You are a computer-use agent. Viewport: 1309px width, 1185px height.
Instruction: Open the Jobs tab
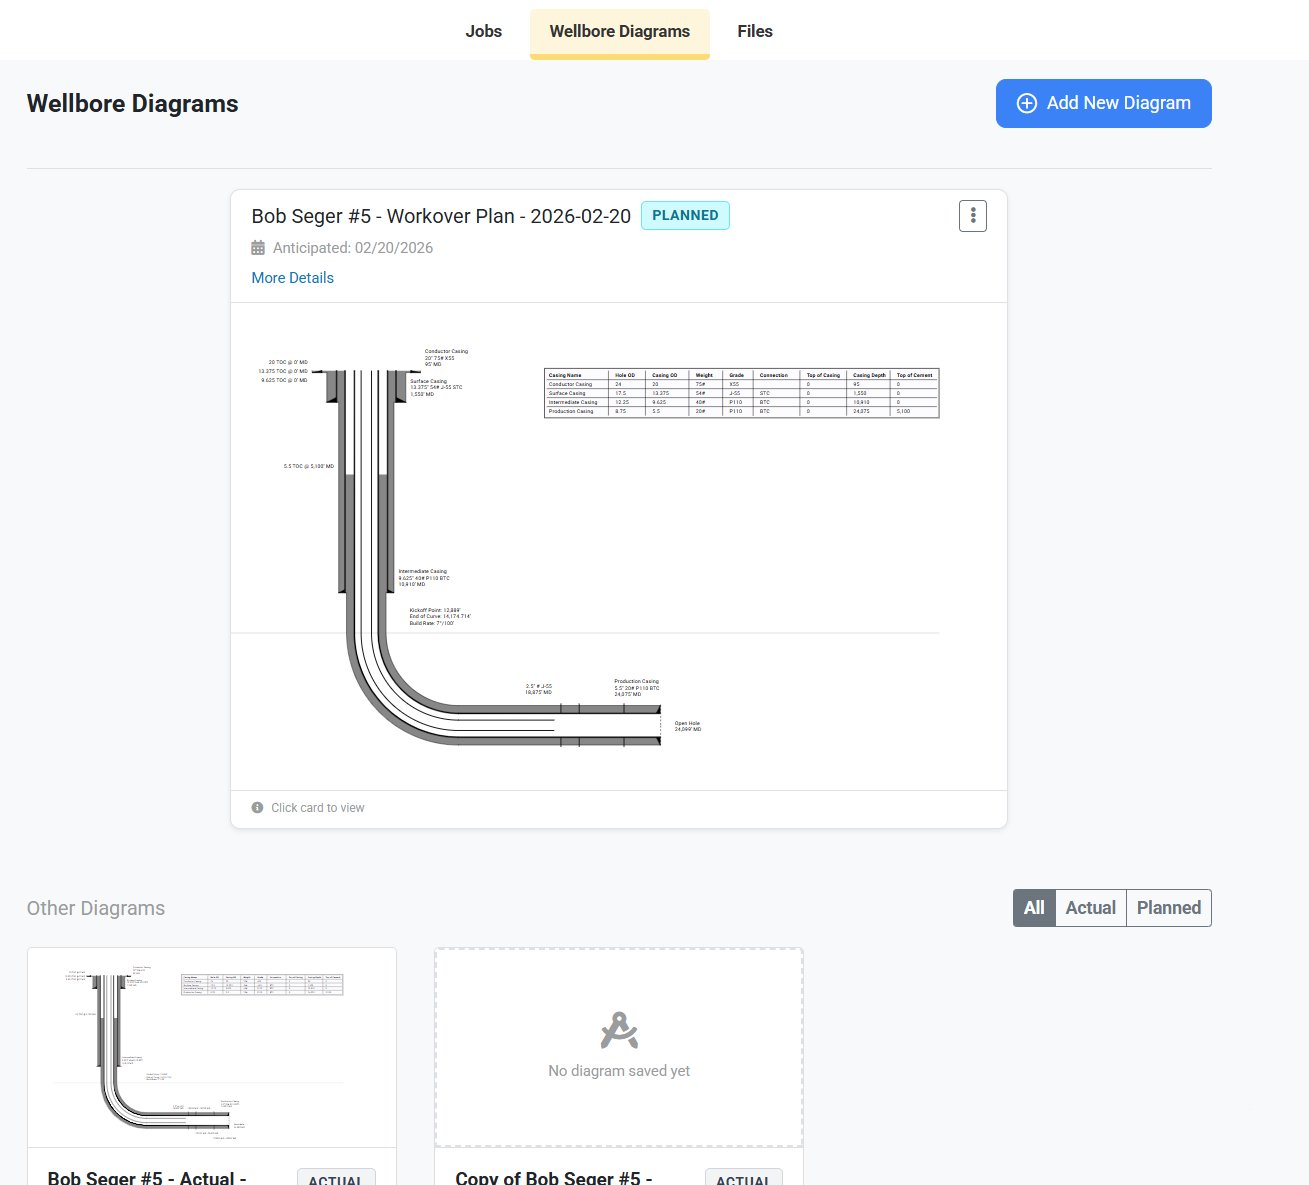point(483,31)
